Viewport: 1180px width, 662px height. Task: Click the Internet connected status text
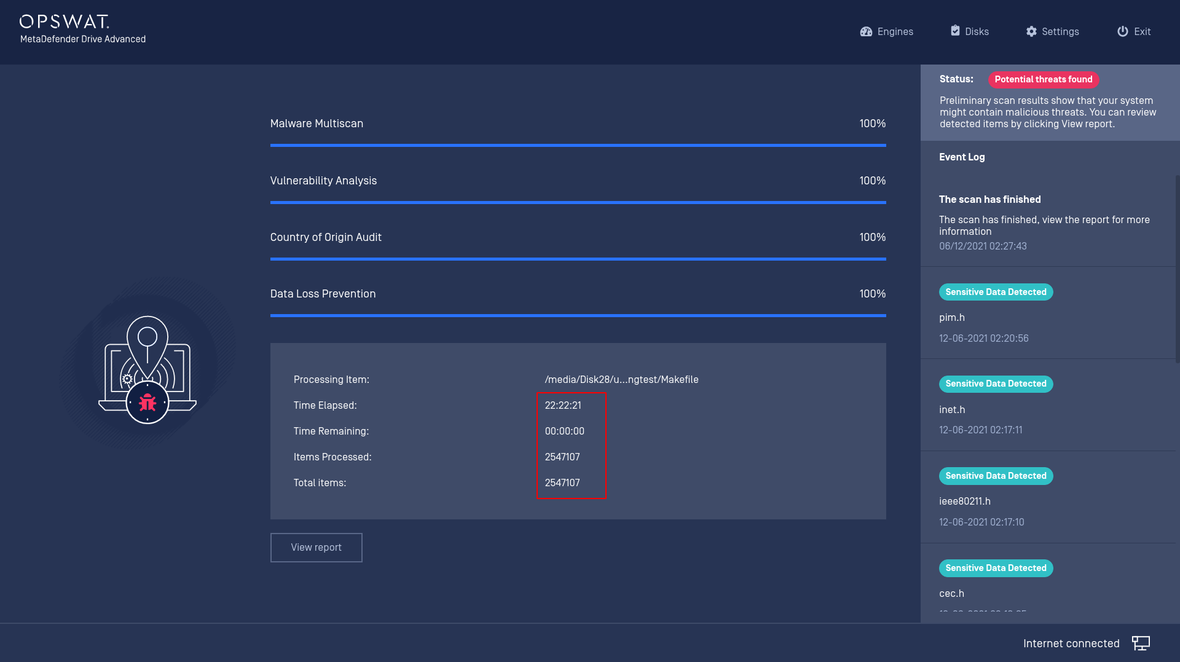click(1071, 643)
